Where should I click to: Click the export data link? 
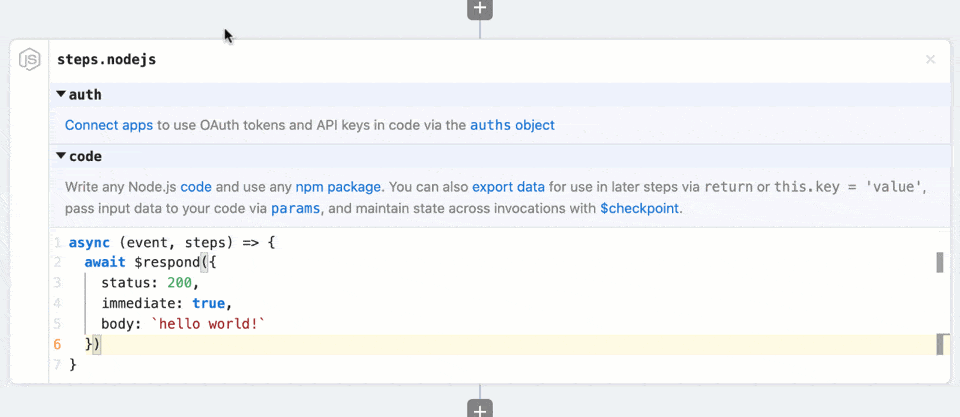508,187
